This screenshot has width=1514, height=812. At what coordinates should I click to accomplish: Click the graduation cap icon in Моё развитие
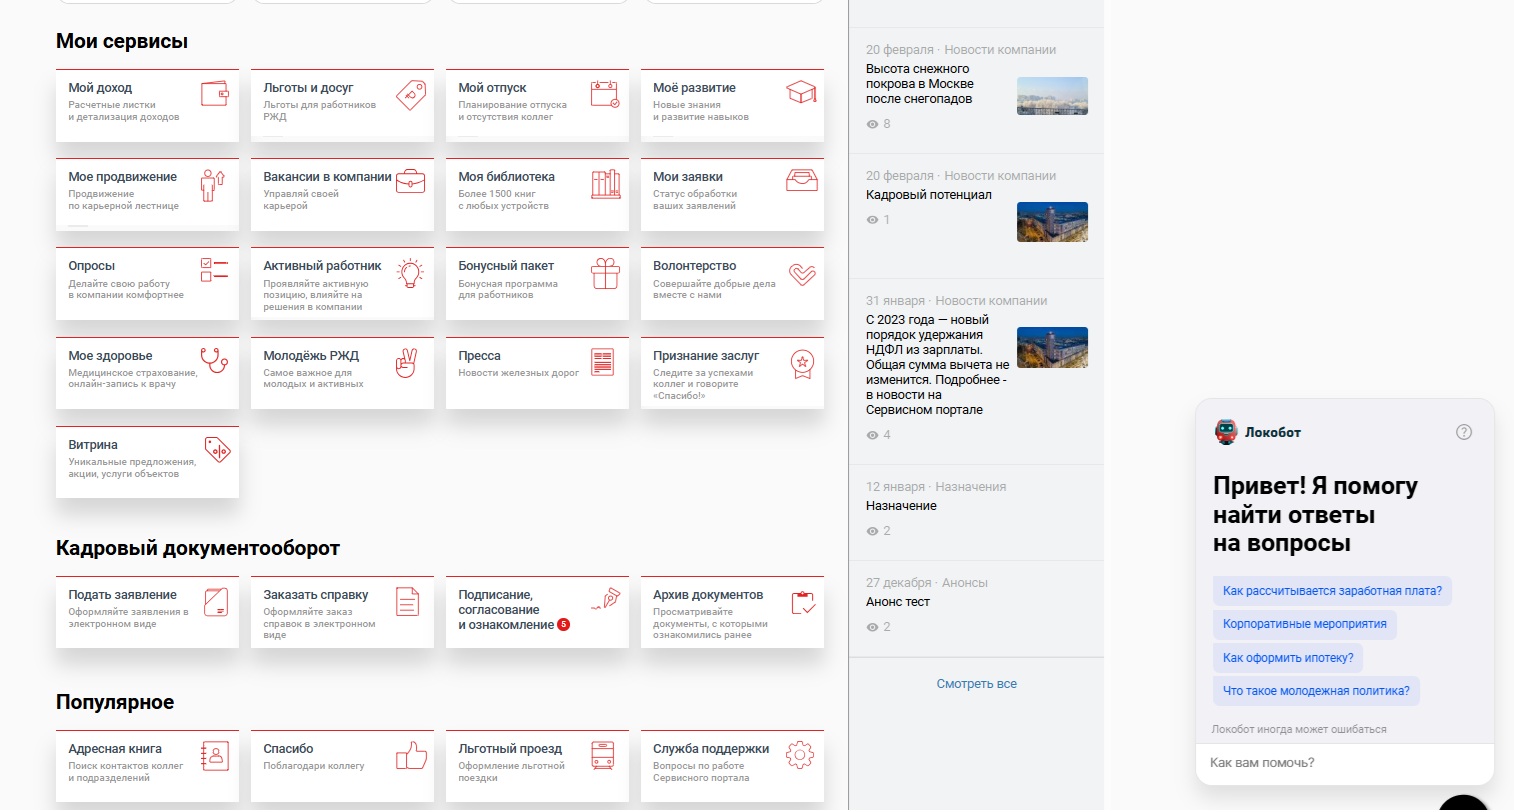click(x=801, y=93)
